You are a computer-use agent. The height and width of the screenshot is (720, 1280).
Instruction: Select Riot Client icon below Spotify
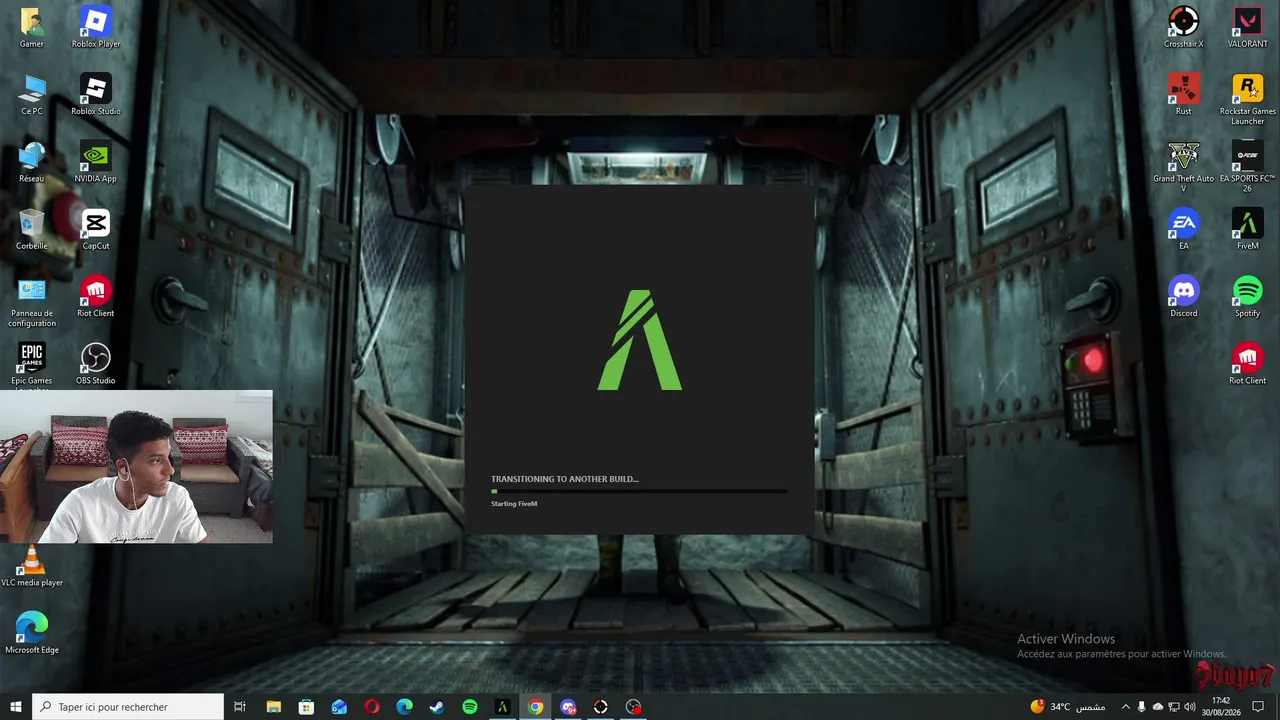click(x=1248, y=363)
